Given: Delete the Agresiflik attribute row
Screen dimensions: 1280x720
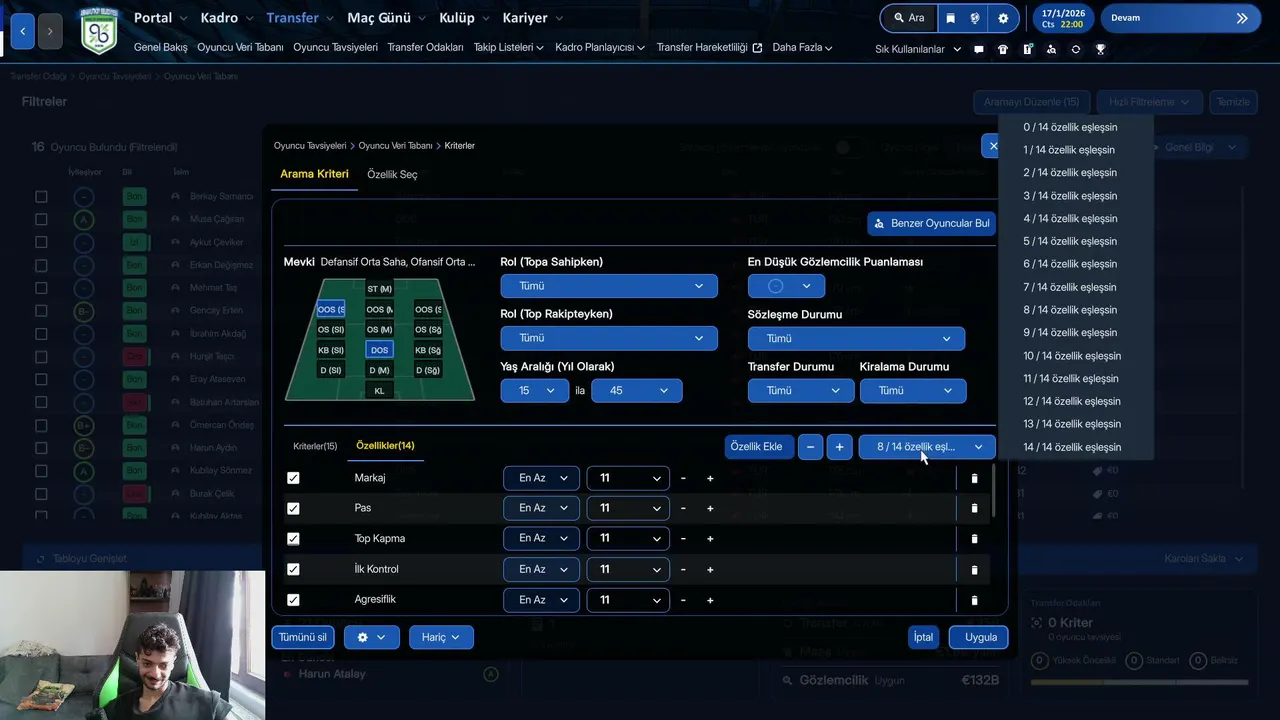Looking at the screenshot, I should 975,600.
